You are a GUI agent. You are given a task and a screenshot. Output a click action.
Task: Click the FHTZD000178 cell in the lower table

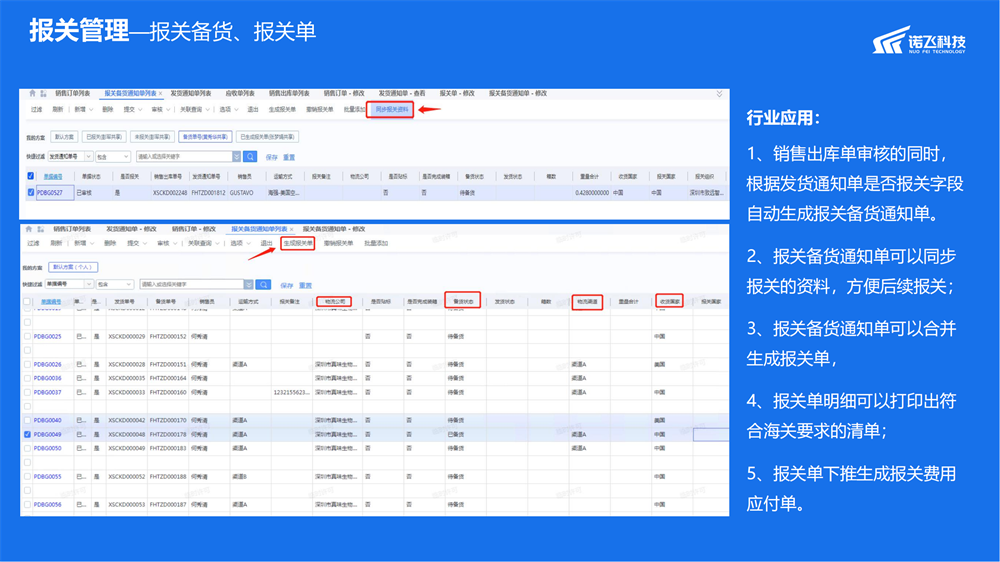[x=168, y=434]
